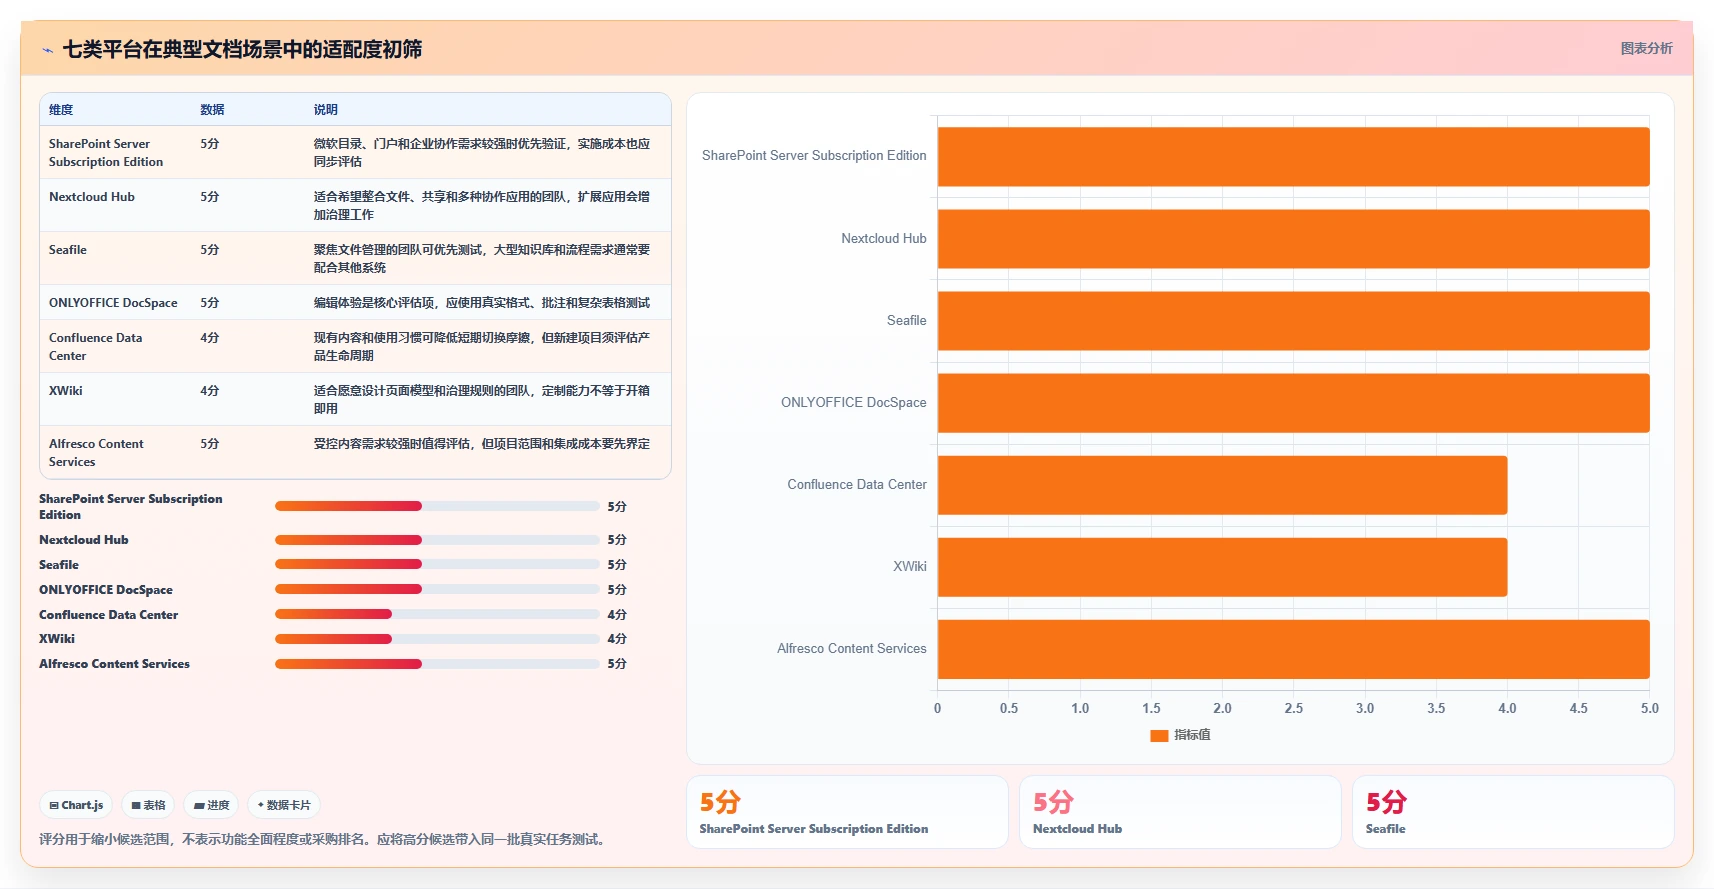This screenshot has height=889, width=1714.
Task: Open the SharePoint Server Subscription Edition score card
Action: pyautogui.click(x=847, y=812)
